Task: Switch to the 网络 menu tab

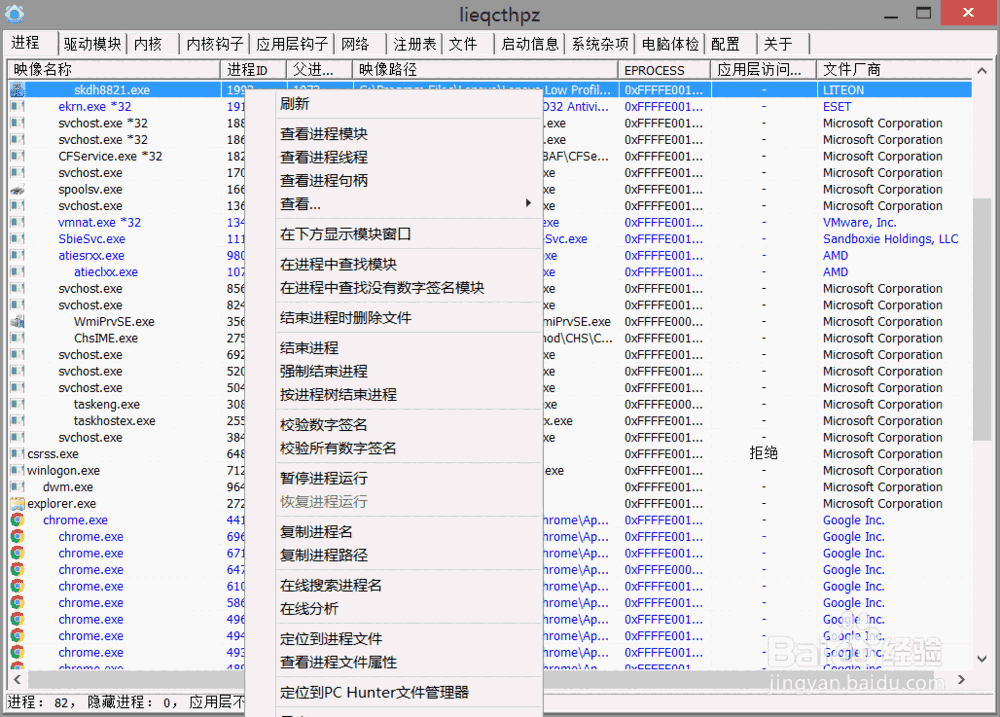Action: pos(356,44)
